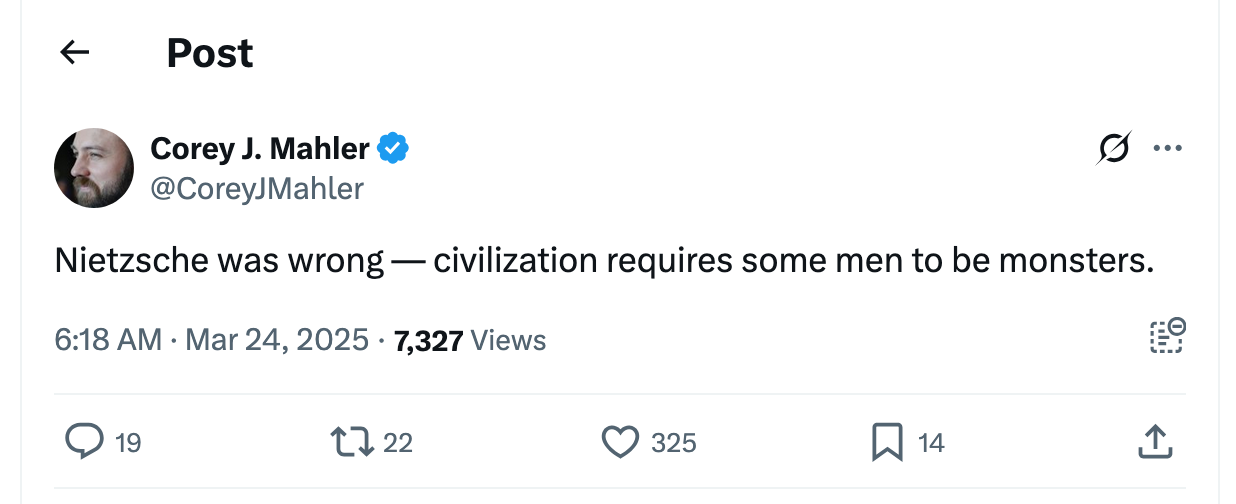
Task: Click the blue verified checkmark badge
Action: 393,149
